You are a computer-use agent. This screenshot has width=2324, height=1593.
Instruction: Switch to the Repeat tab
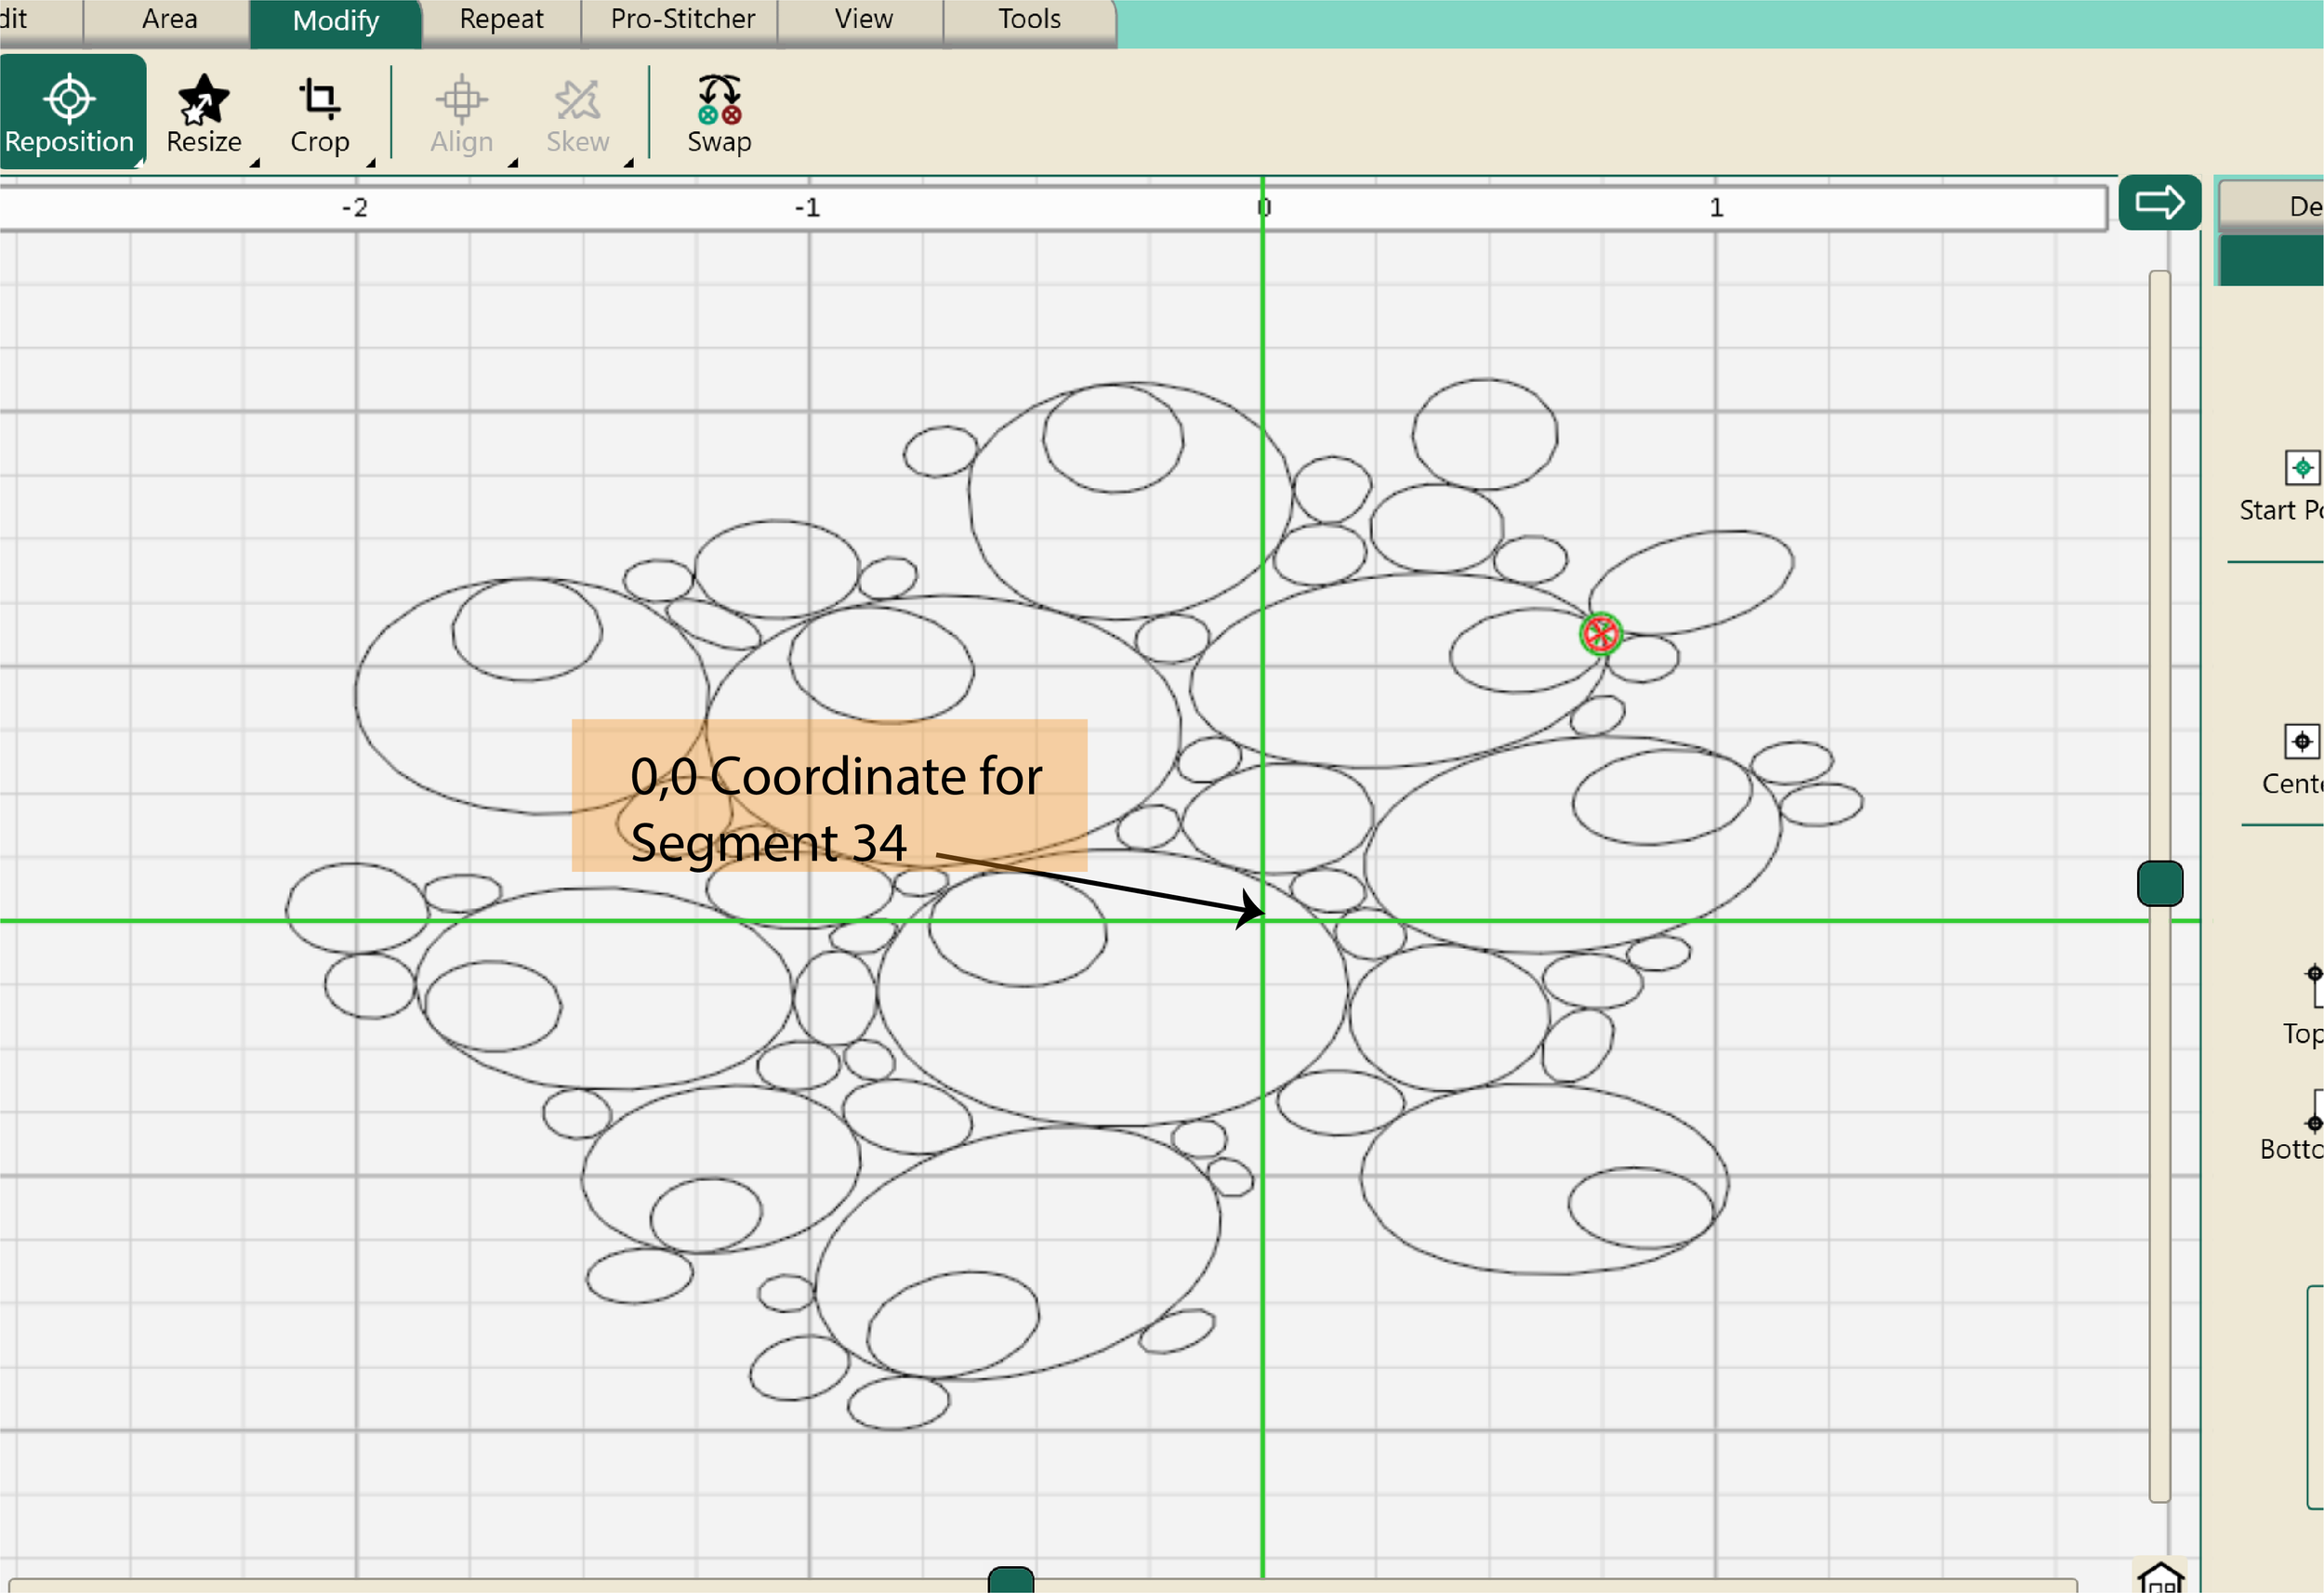501,20
